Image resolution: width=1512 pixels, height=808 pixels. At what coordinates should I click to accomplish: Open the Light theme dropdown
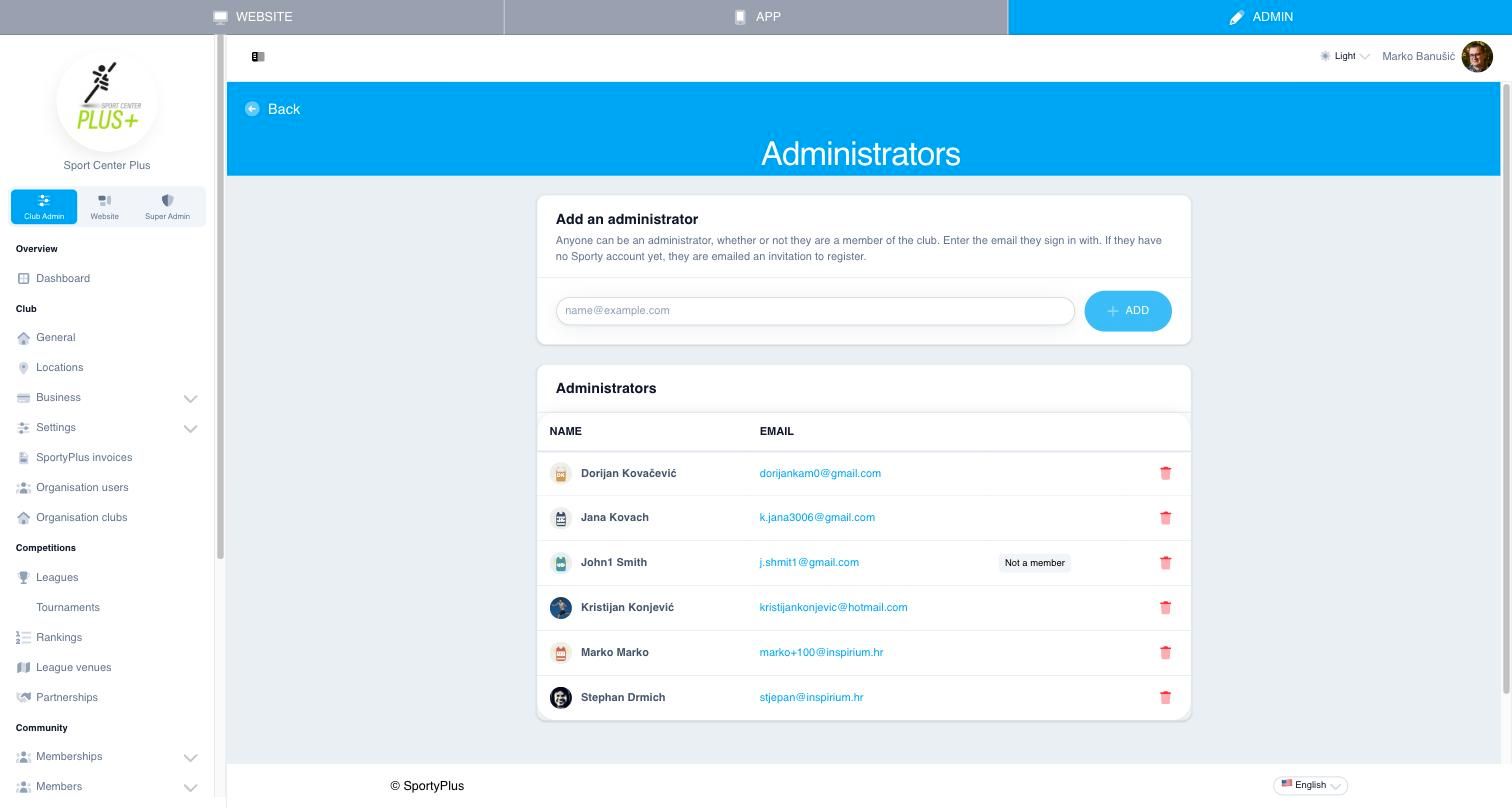[x=1345, y=56]
